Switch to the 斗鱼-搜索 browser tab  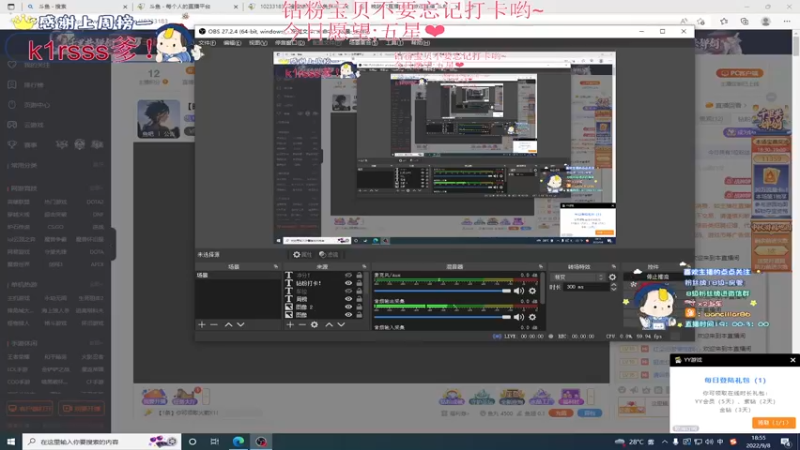pyautogui.click(x=77, y=7)
